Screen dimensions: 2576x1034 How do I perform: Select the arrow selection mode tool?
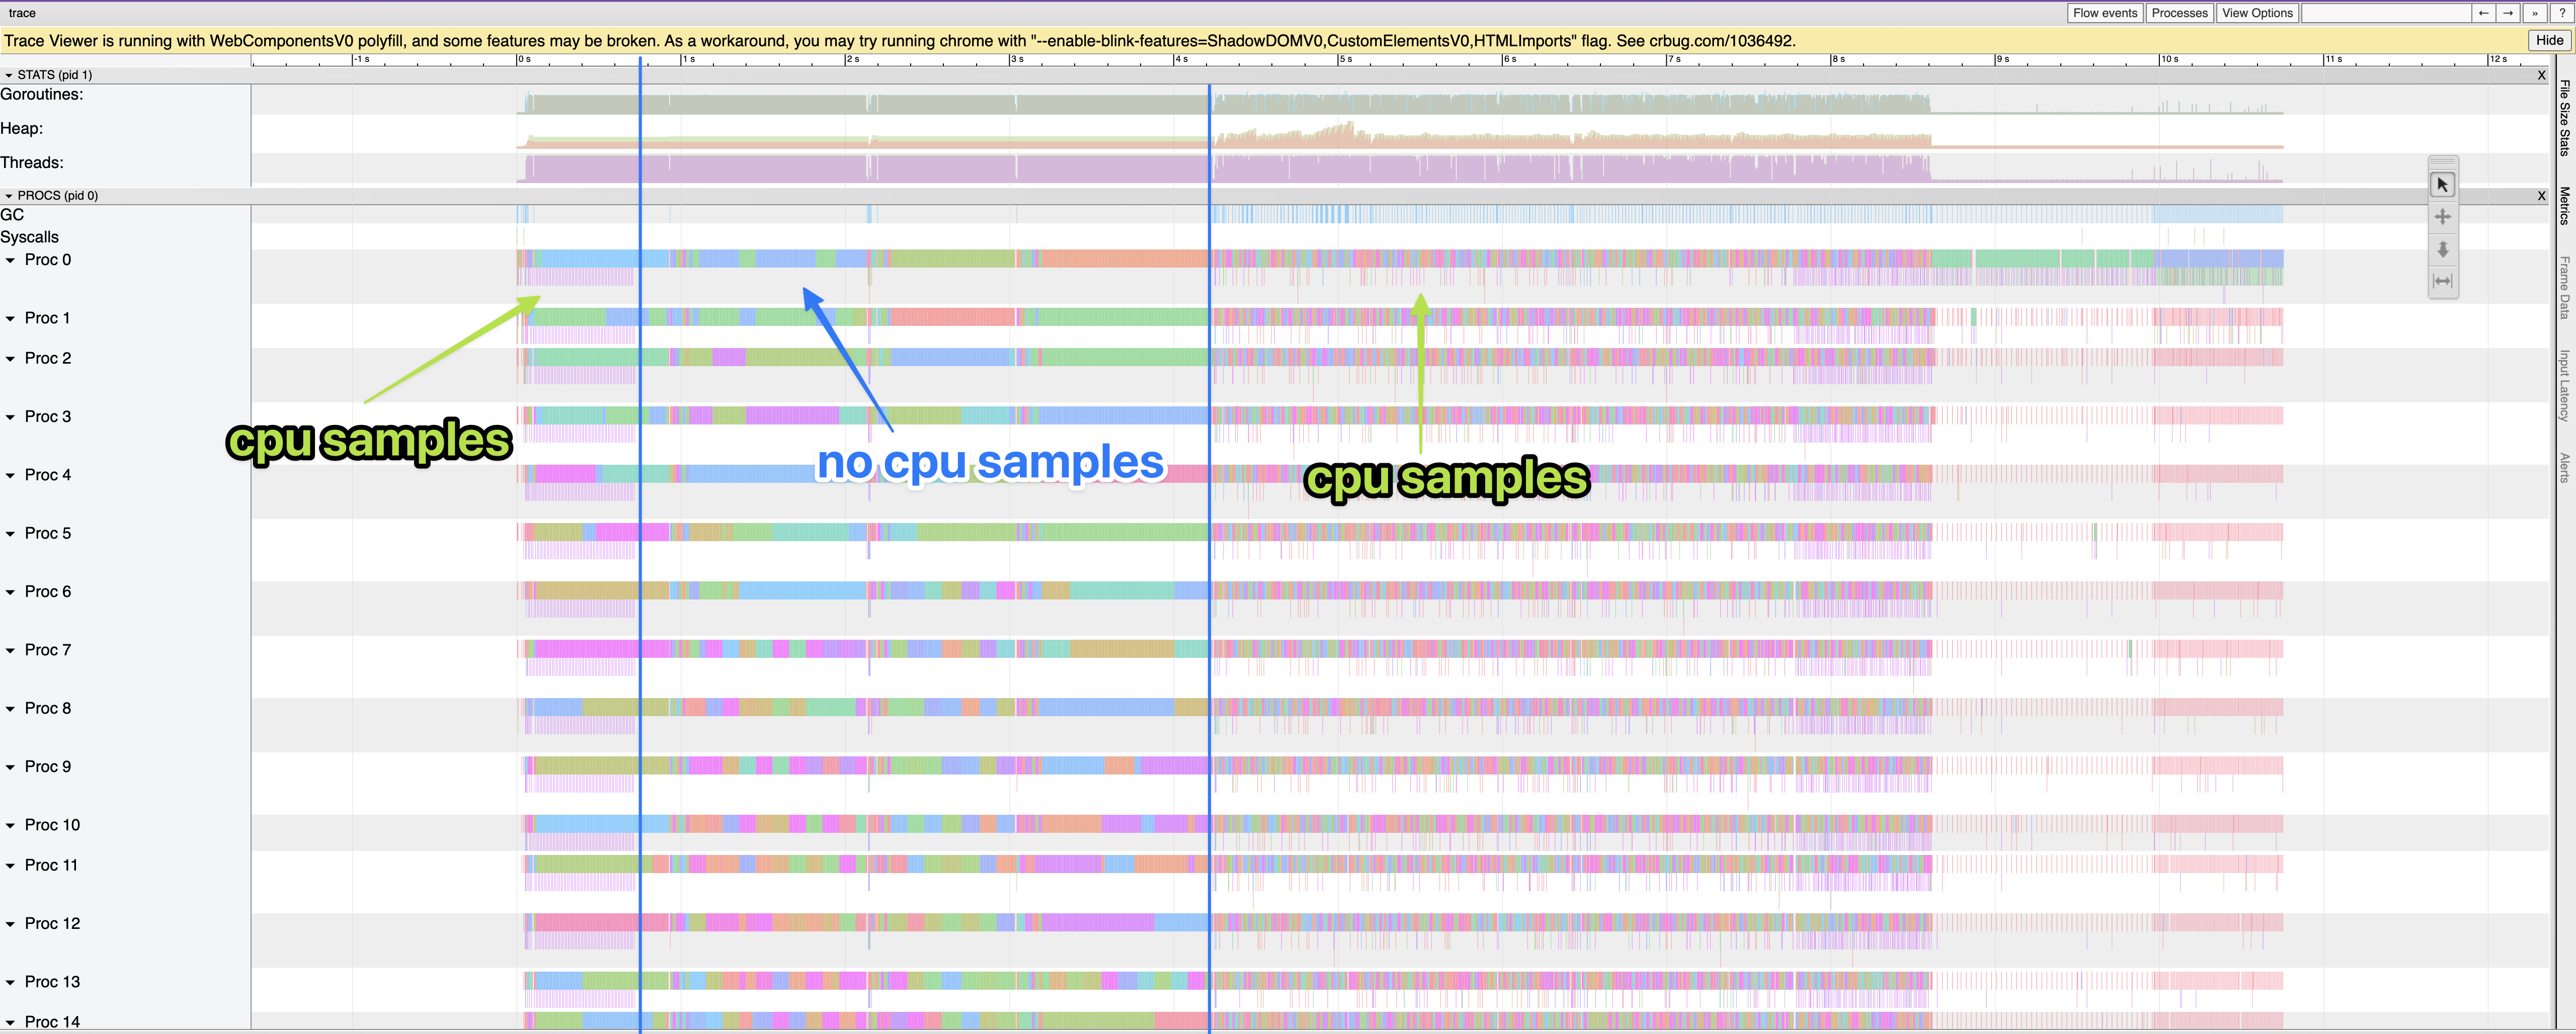(2443, 183)
